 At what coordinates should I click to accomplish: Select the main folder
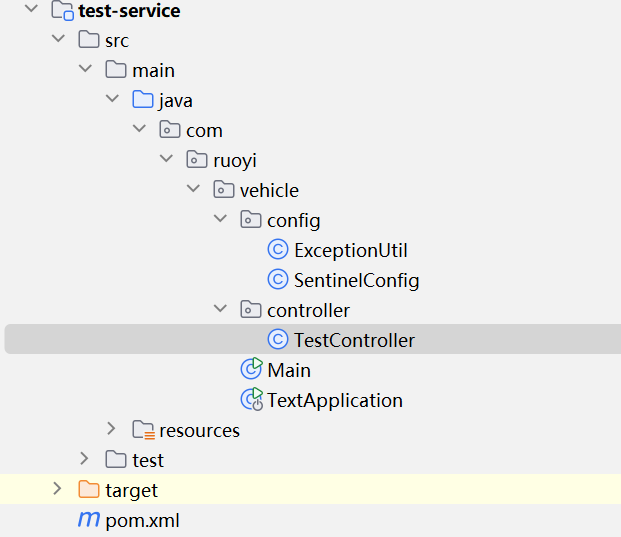pos(153,70)
